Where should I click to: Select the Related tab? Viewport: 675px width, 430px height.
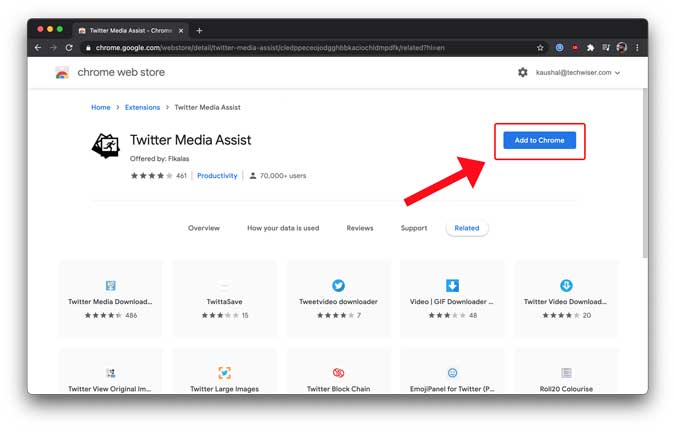467,228
